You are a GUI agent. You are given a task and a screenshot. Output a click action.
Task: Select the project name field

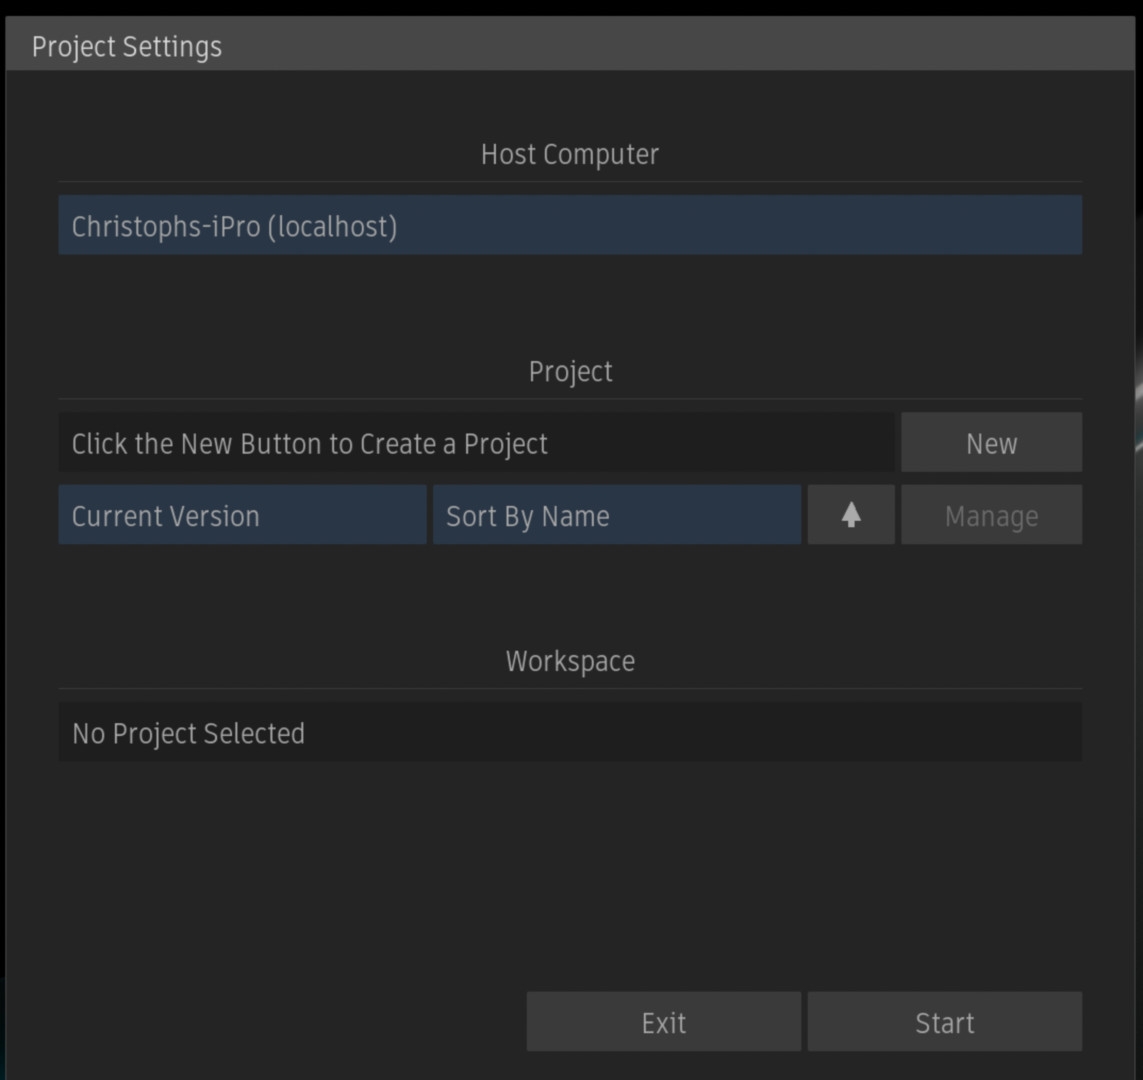point(476,443)
